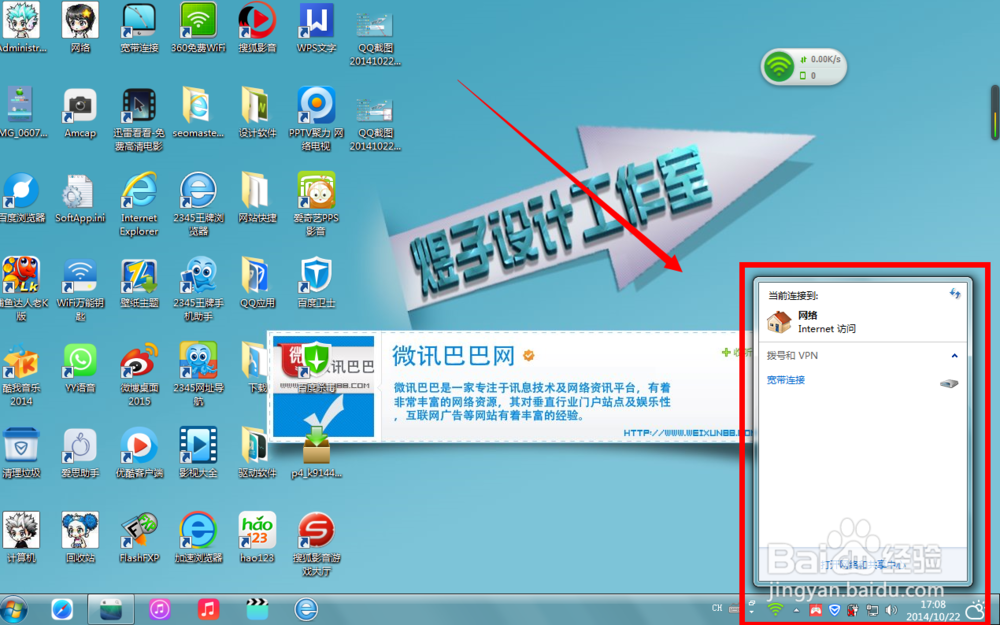
Task: Launch the 爱思助手 shortcut
Action: 80,453
